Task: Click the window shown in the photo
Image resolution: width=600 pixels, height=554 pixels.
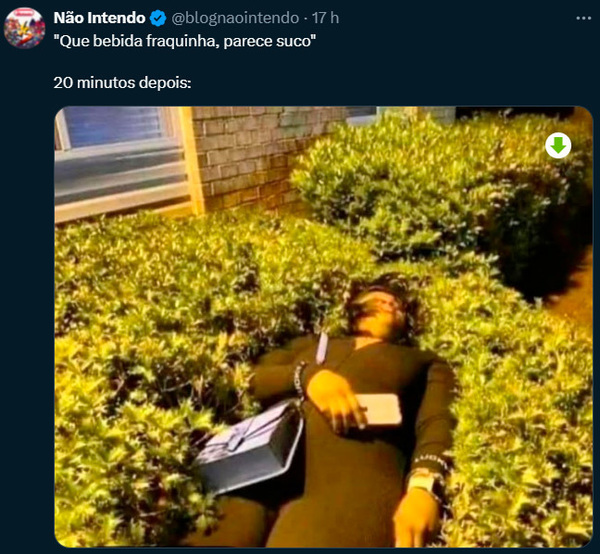Action: pyautogui.click(x=119, y=163)
